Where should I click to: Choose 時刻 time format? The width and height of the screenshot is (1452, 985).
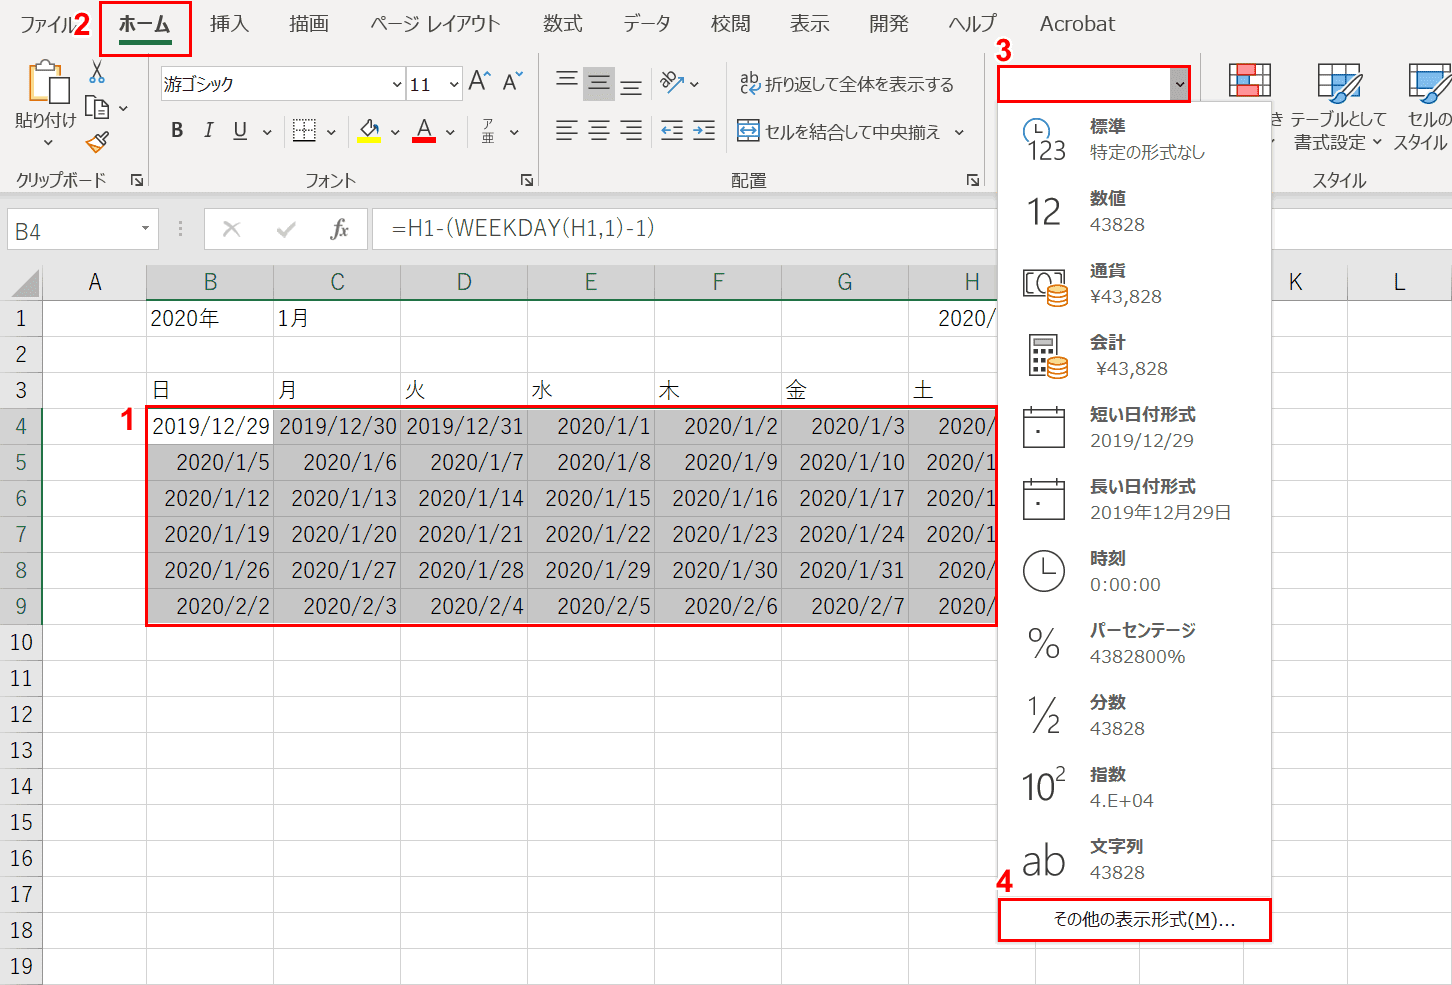pos(1134,571)
